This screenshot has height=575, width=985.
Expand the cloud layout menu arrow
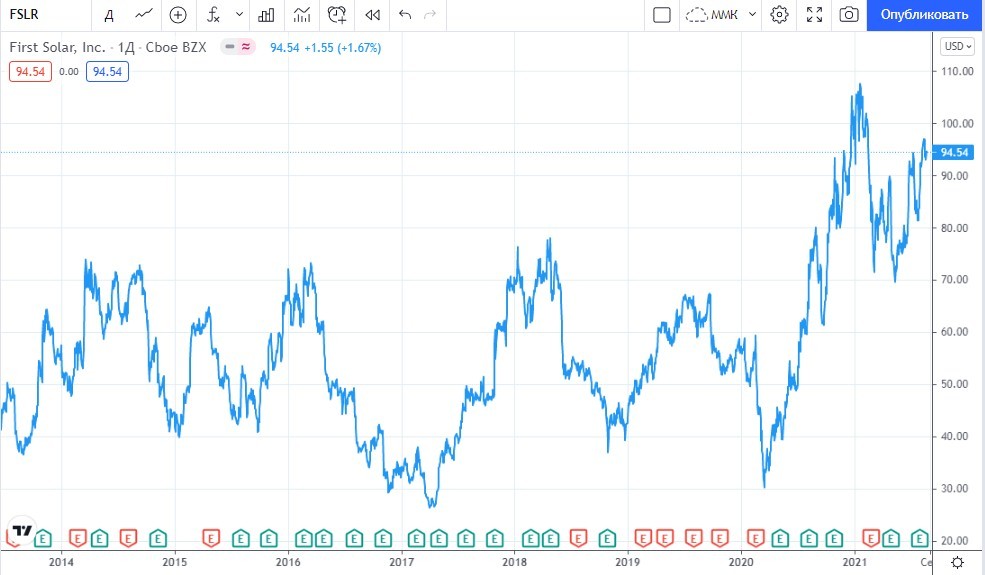tap(752, 15)
